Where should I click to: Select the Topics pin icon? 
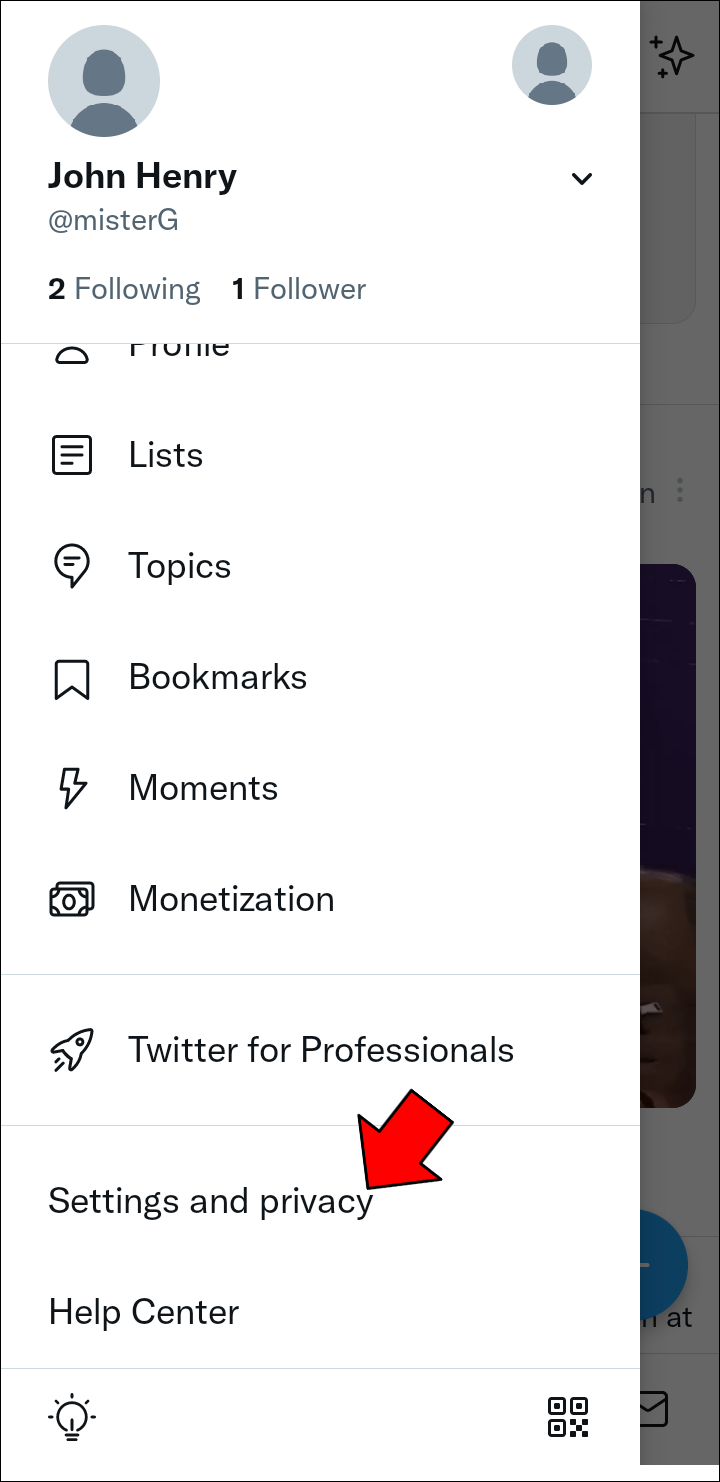(x=71, y=565)
